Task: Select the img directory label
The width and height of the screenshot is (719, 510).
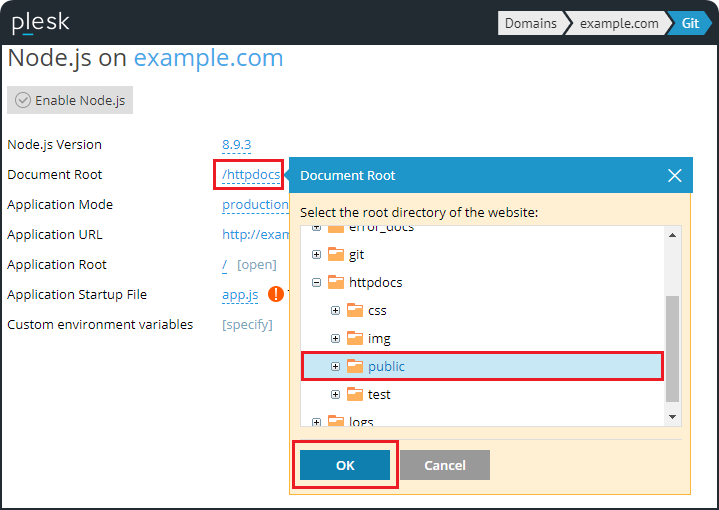Action: (x=379, y=339)
